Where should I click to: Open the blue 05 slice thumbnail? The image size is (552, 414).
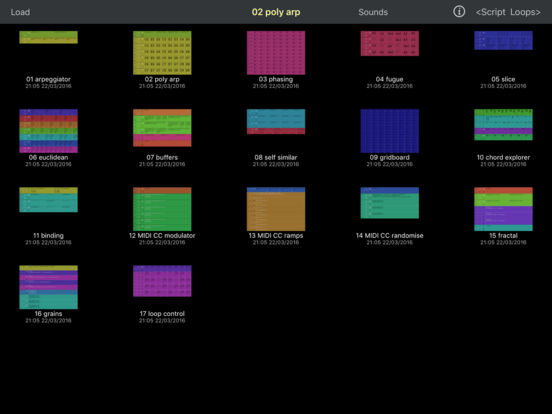click(x=503, y=40)
